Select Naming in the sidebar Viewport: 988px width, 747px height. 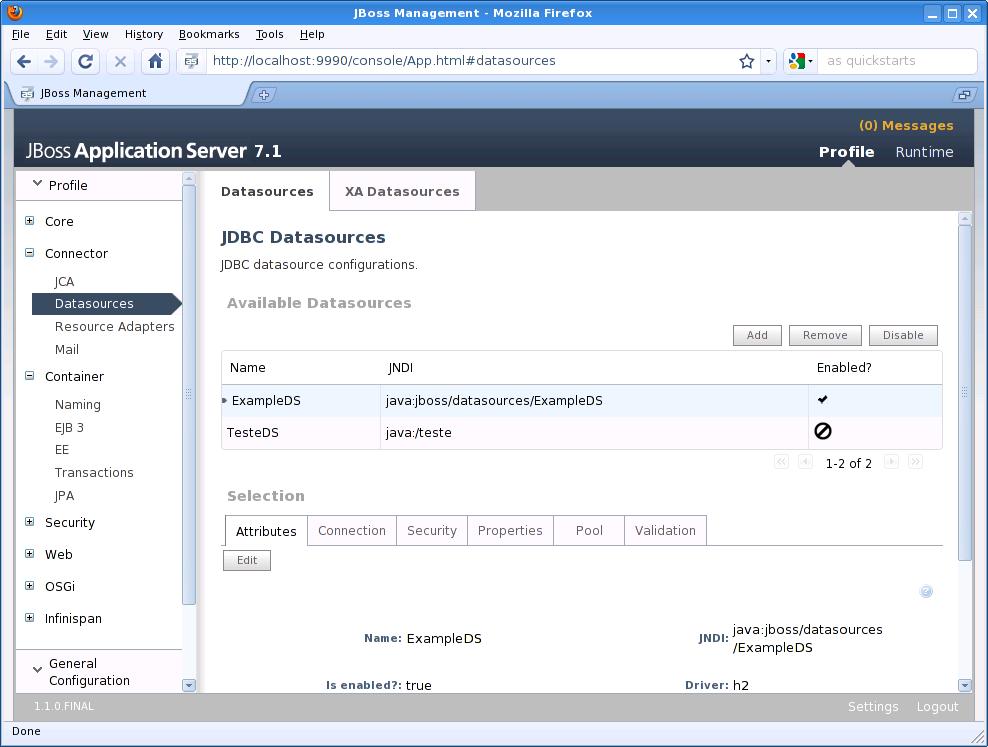78,404
